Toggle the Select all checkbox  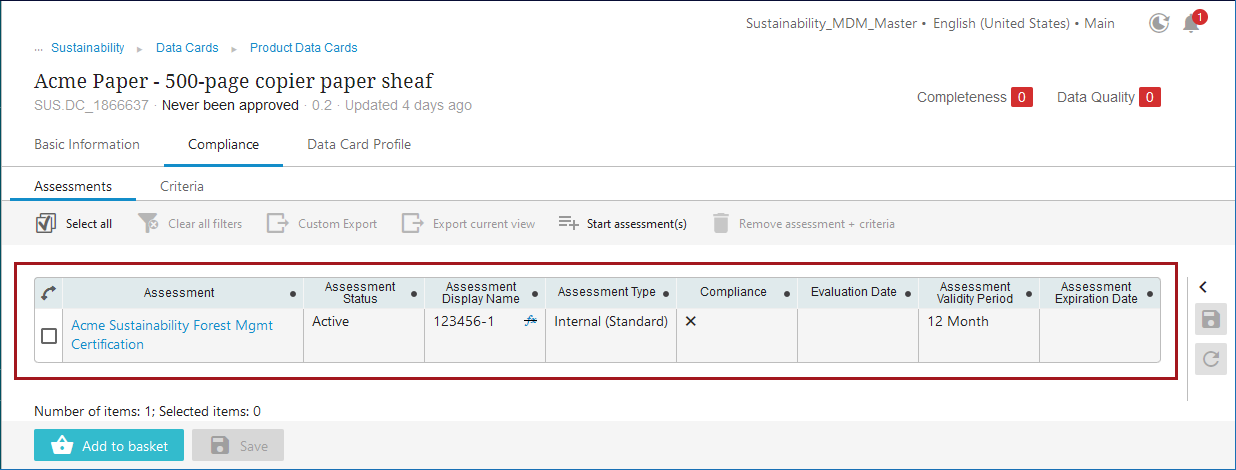tap(45, 223)
